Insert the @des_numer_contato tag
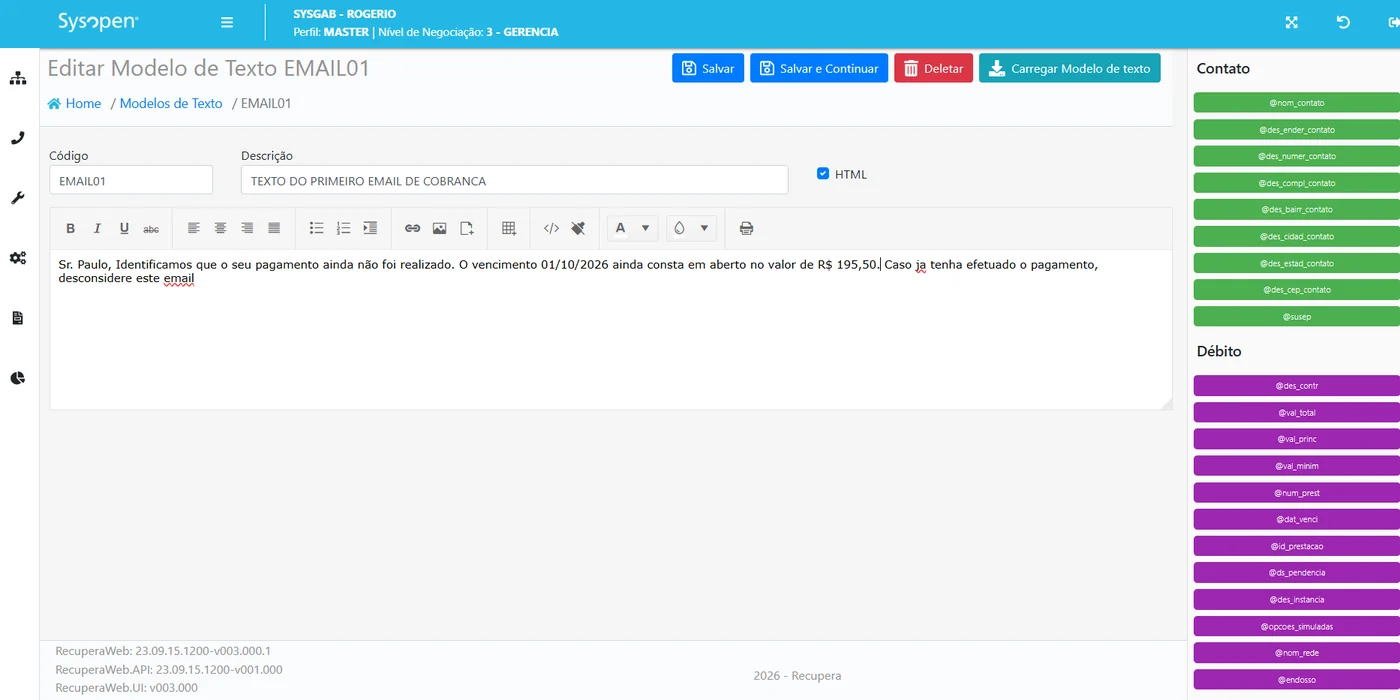The width and height of the screenshot is (1400, 700). (1296, 156)
